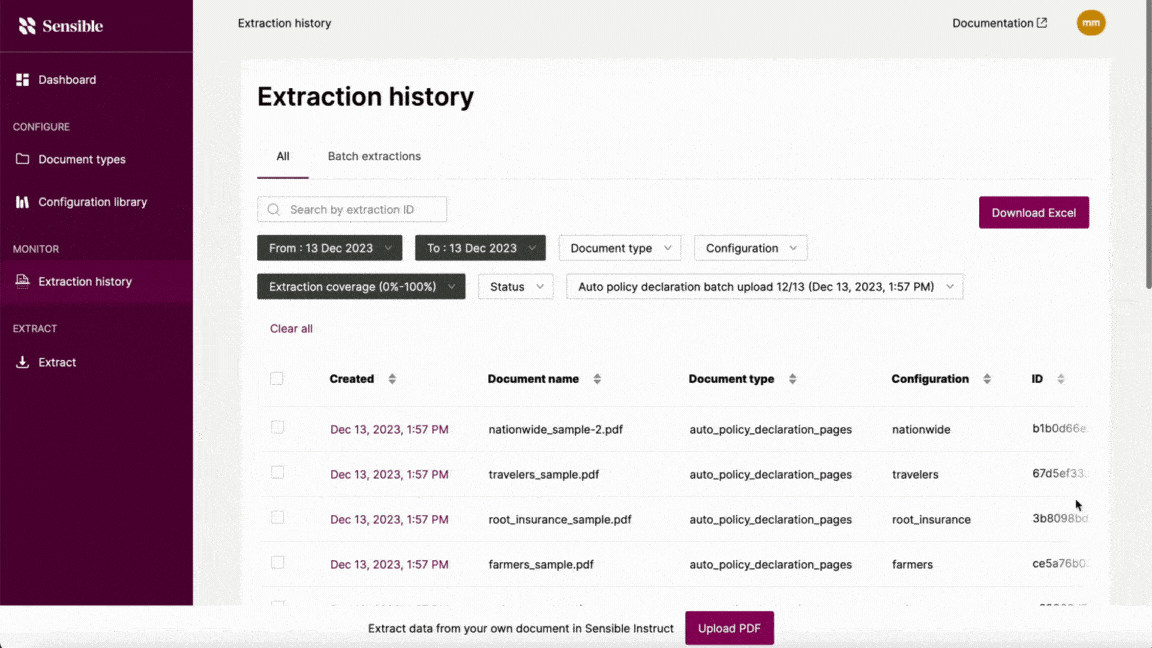Open the From: 13 Dec 2023 date picker
Viewport: 1152px width, 648px height.
(329, 248)
